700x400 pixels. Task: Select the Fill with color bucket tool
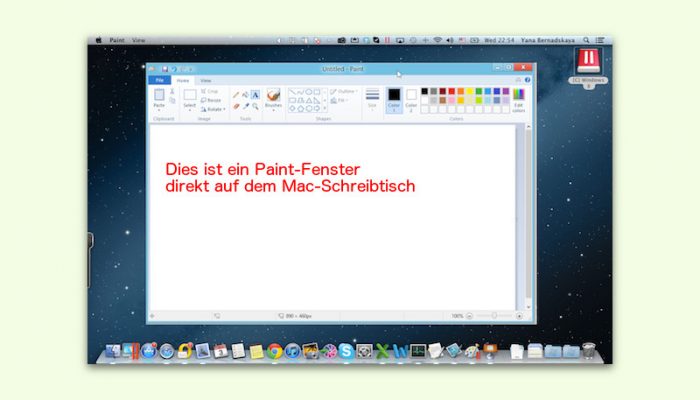pyautogui.click(x=246, y=95)
